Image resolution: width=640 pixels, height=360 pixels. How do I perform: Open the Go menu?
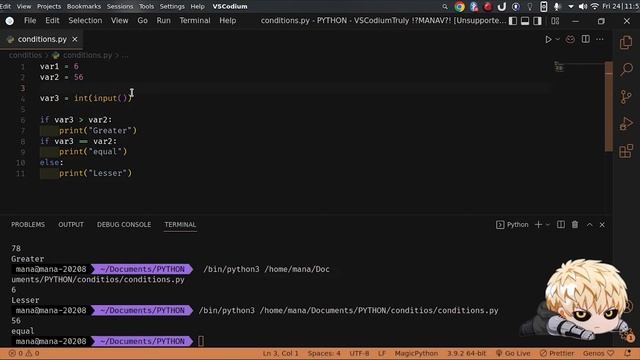pos(142,20)
